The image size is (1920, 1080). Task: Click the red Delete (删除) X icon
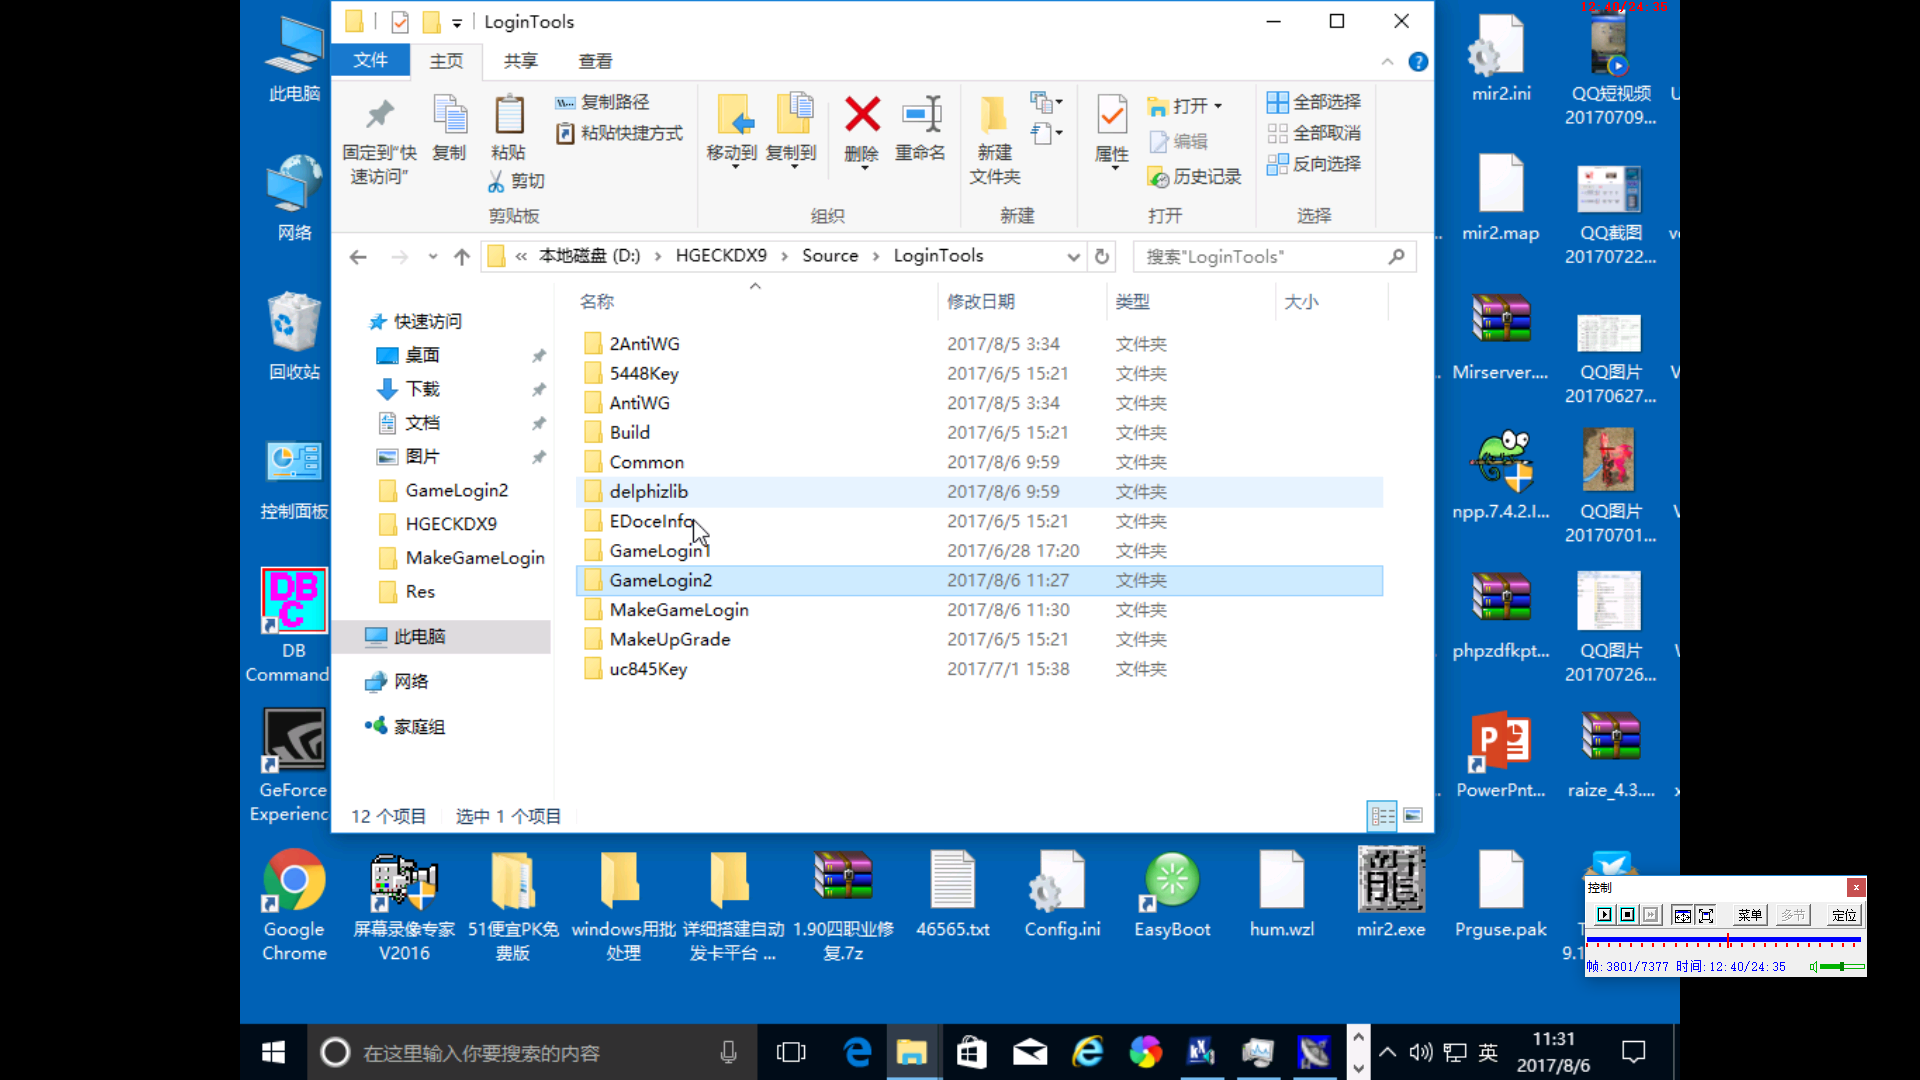pos(862,114)
